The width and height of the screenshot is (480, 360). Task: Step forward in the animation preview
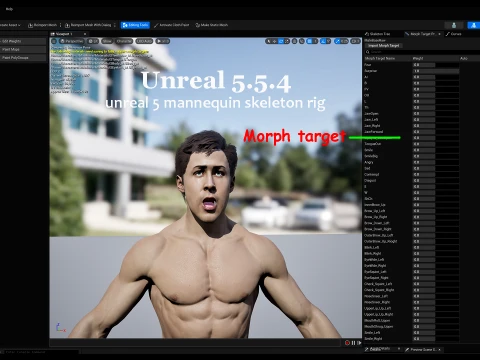click(x=359, y=343)
